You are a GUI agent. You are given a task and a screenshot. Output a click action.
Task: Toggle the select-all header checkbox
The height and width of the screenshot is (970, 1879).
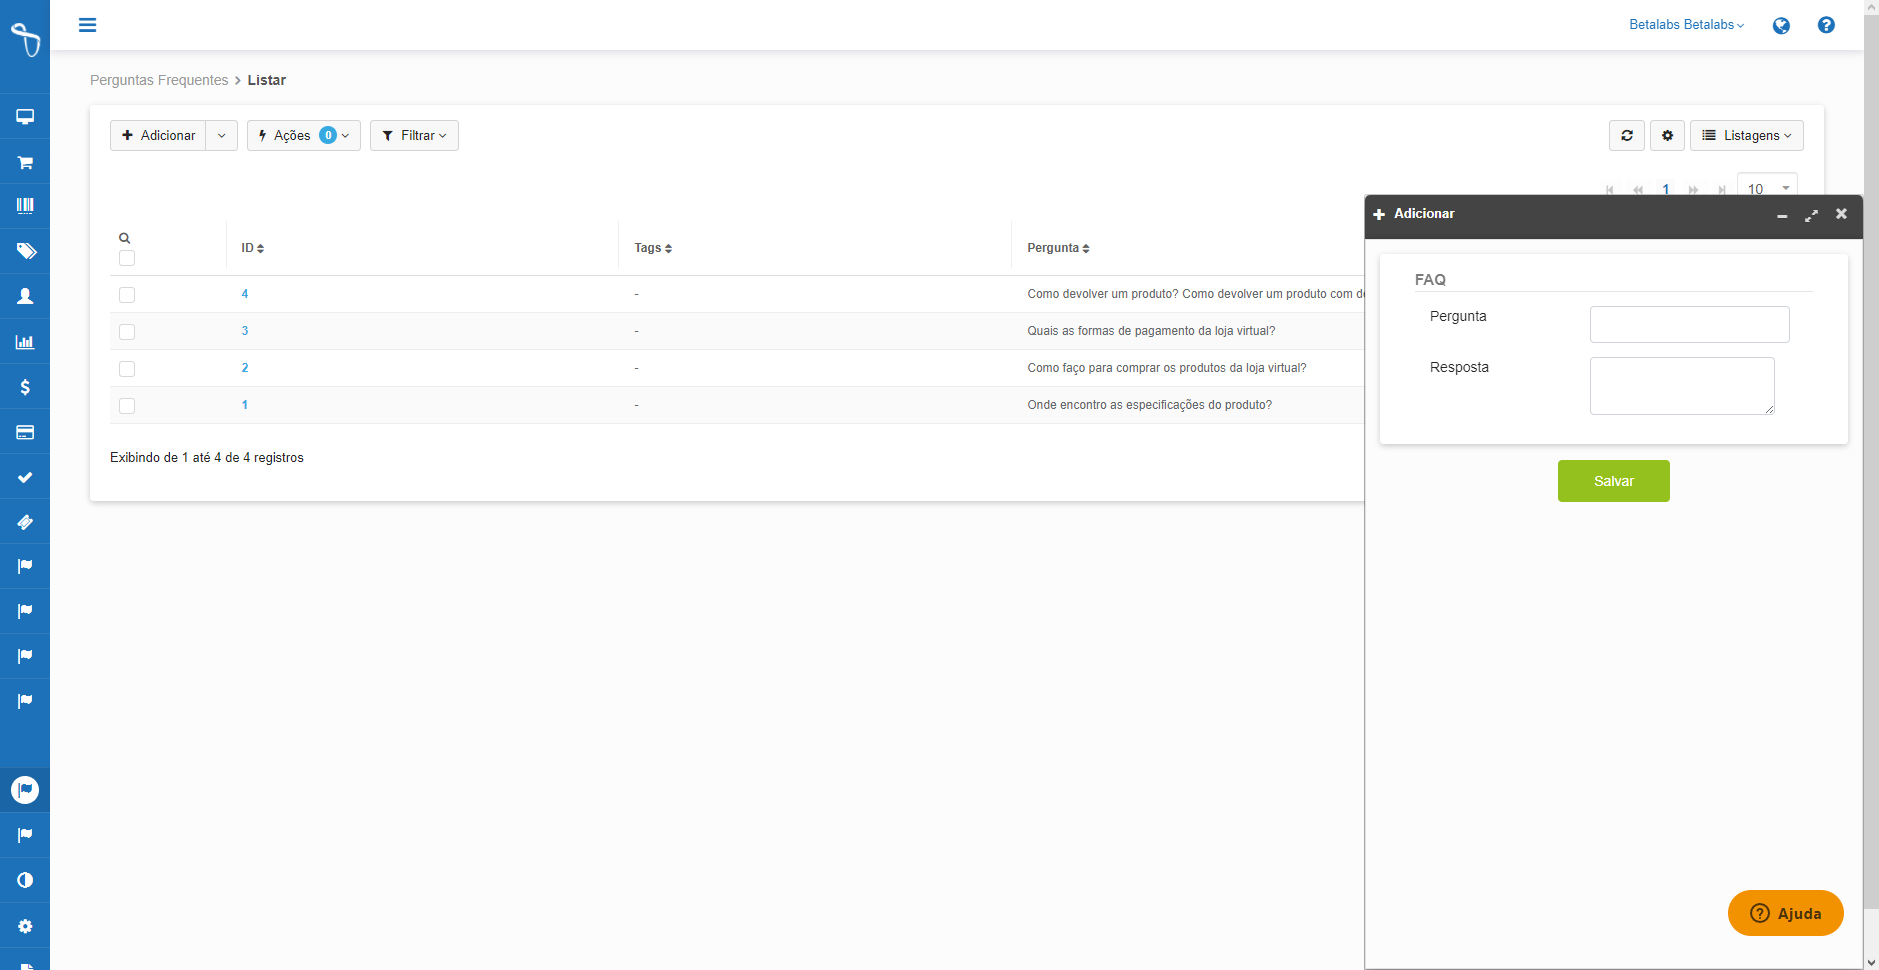127,259
